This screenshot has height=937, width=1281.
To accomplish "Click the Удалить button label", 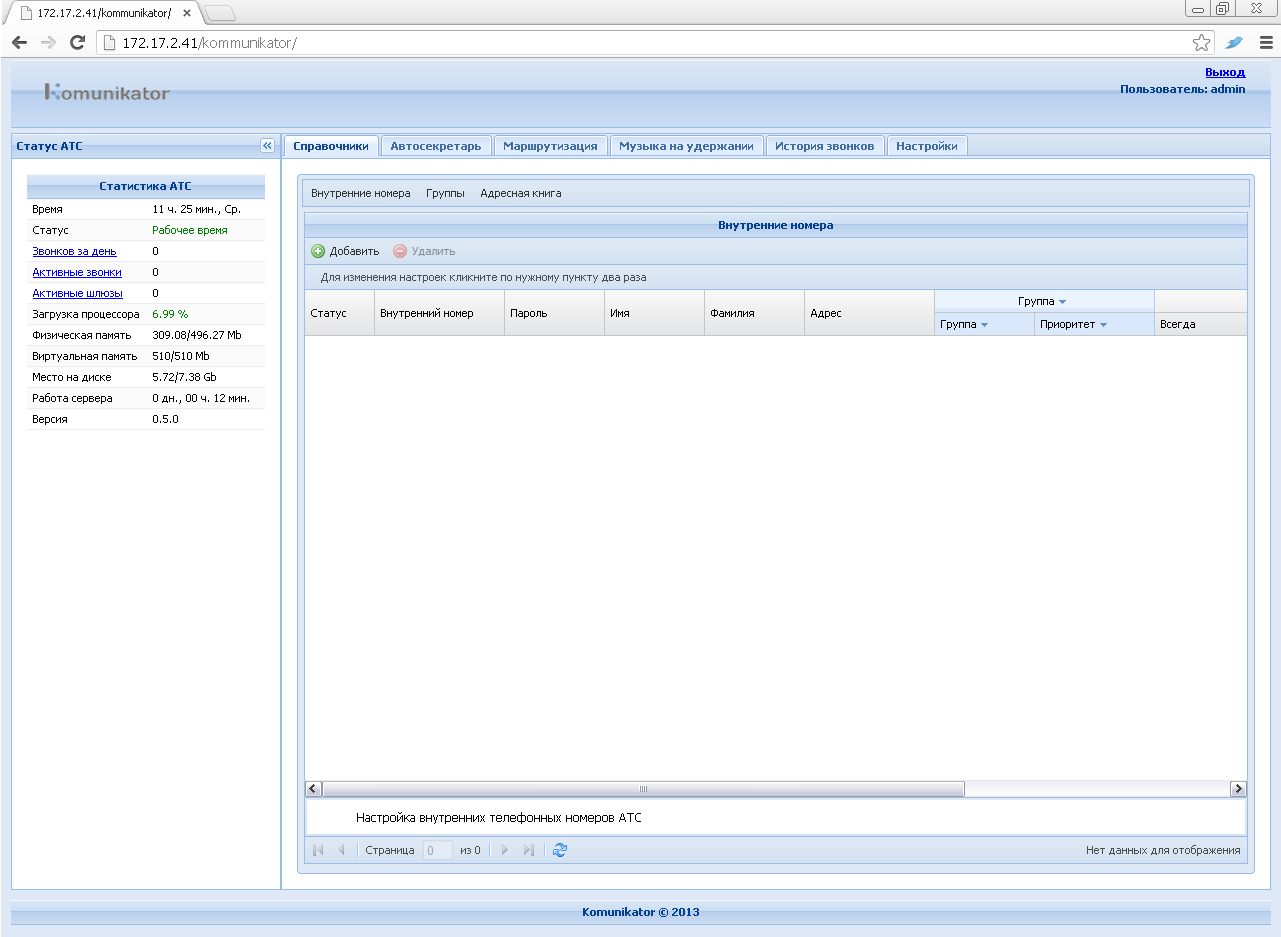I will tap(434, 251).
